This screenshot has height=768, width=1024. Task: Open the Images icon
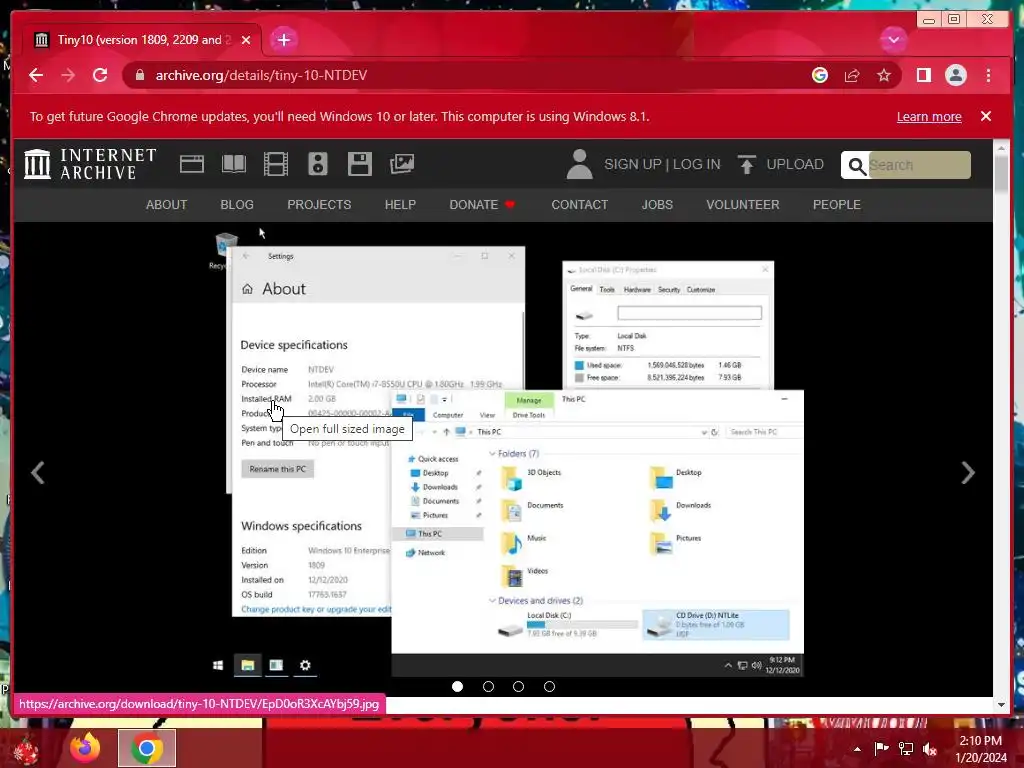tap(402, 164)
